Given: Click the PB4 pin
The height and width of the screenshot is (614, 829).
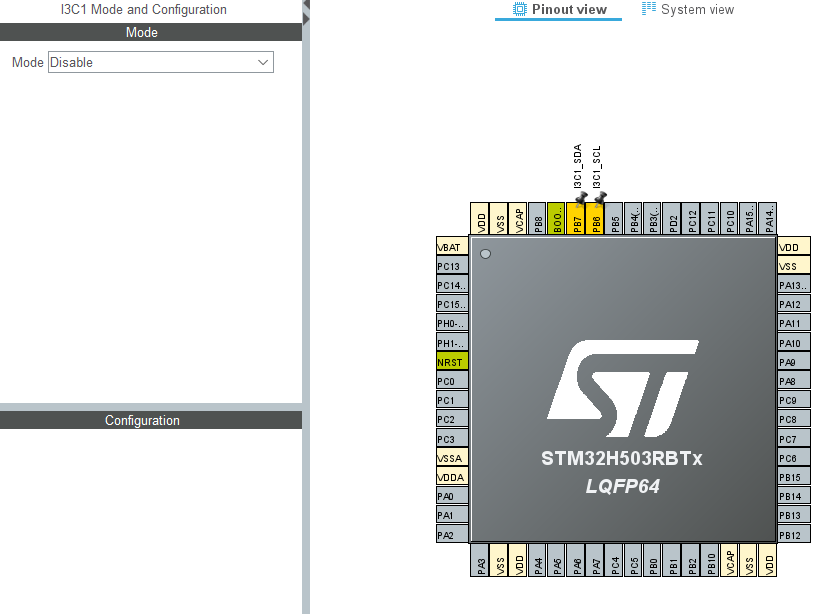Looking at the screenshot, I should tap(634, 218).
